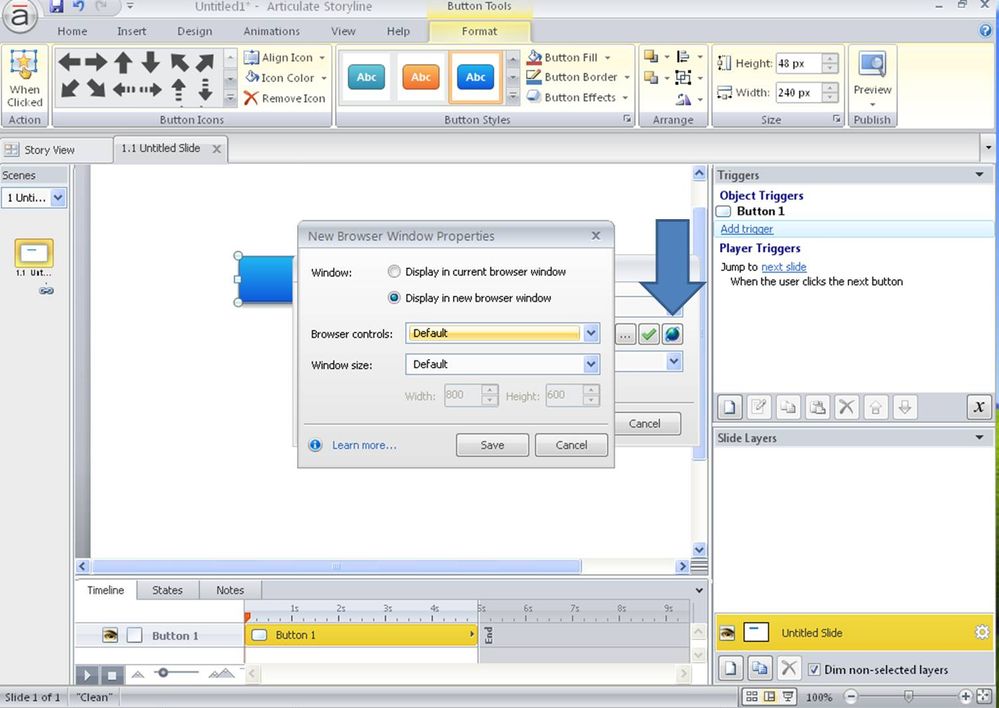This screenshot has height=708, width=999.
Task: Toggle the lock box for Button 1 in timeline
Action: [134, 635]
